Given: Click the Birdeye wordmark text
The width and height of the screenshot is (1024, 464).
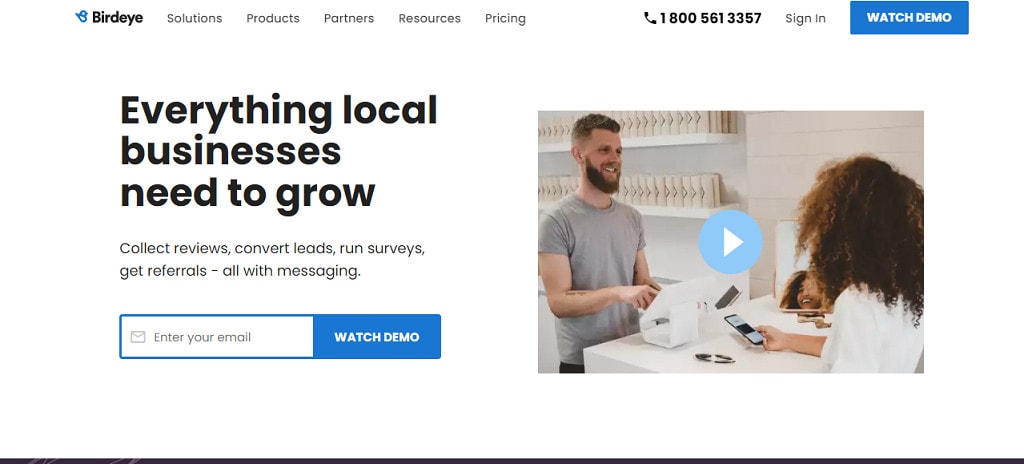Looking at the screenshot, I should (x=118, y=18).
